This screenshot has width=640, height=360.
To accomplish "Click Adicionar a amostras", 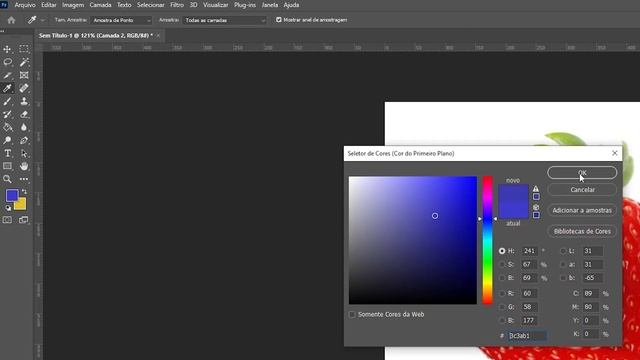I will coord(582,211).
